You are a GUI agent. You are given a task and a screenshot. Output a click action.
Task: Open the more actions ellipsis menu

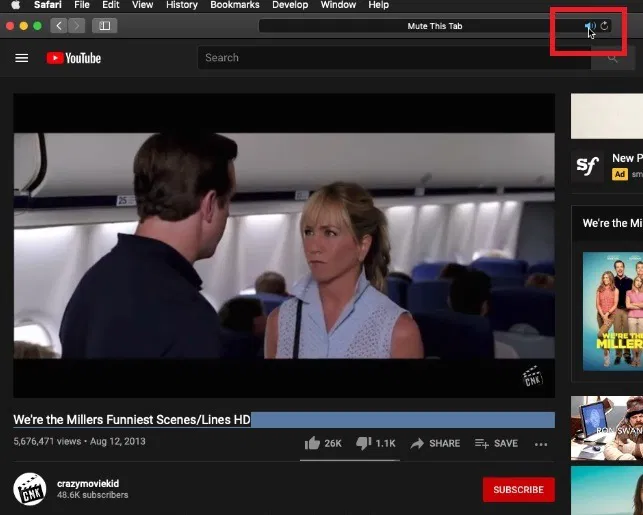[x=541, y=444]
